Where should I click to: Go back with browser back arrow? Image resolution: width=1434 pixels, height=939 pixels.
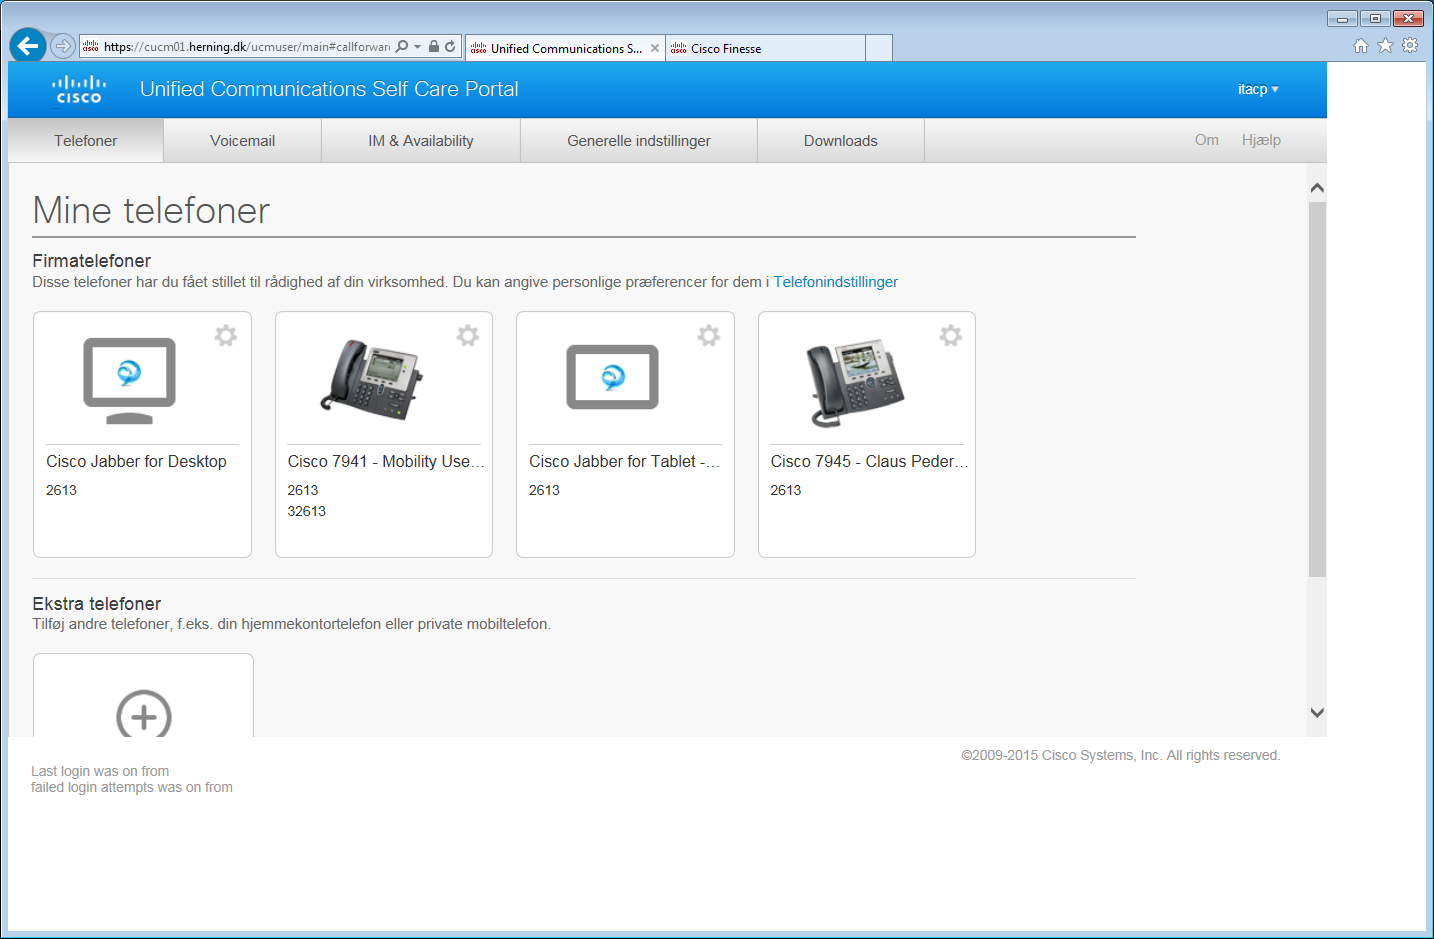pos(28,46)
